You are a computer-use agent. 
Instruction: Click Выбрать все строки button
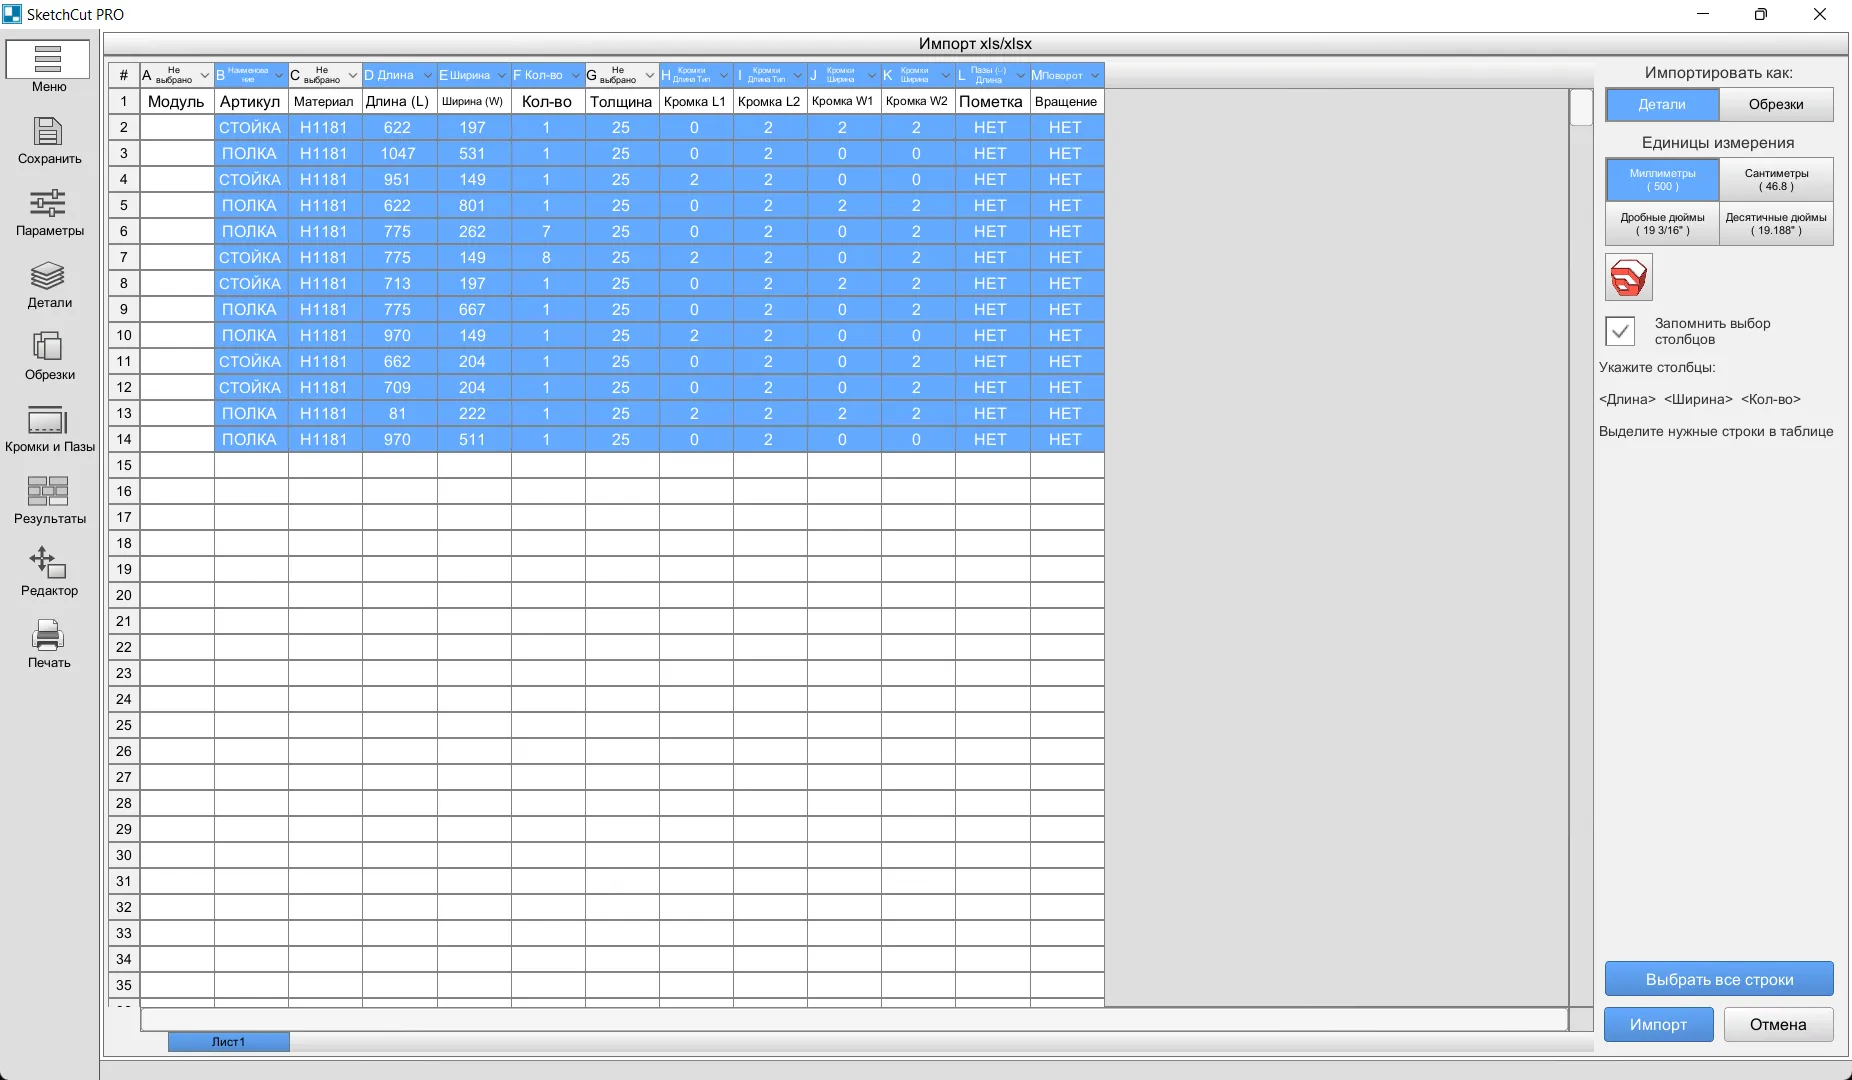(x=1719, y=979)
